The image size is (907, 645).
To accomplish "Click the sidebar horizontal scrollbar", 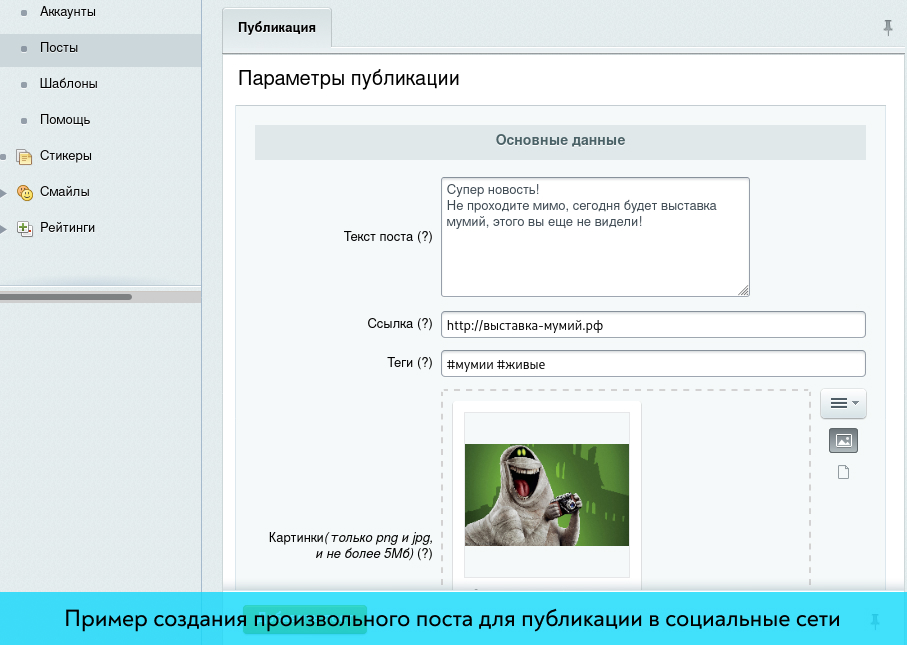I will tap(66, 297).
